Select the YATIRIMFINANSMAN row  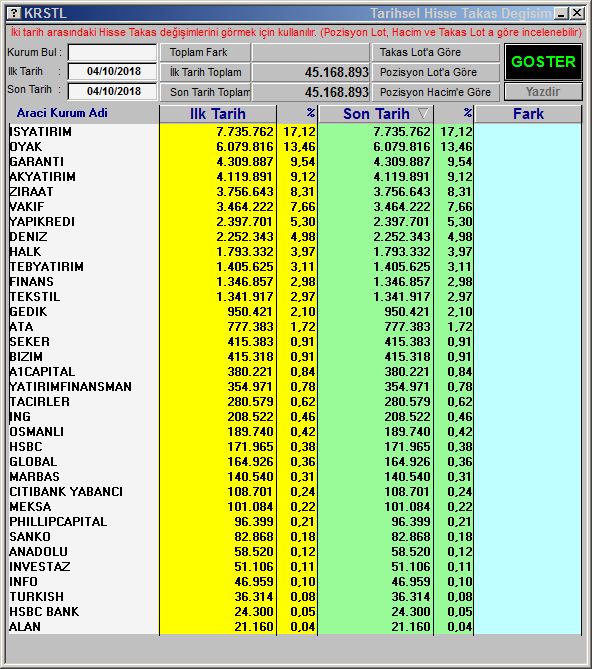pos(295,387)
